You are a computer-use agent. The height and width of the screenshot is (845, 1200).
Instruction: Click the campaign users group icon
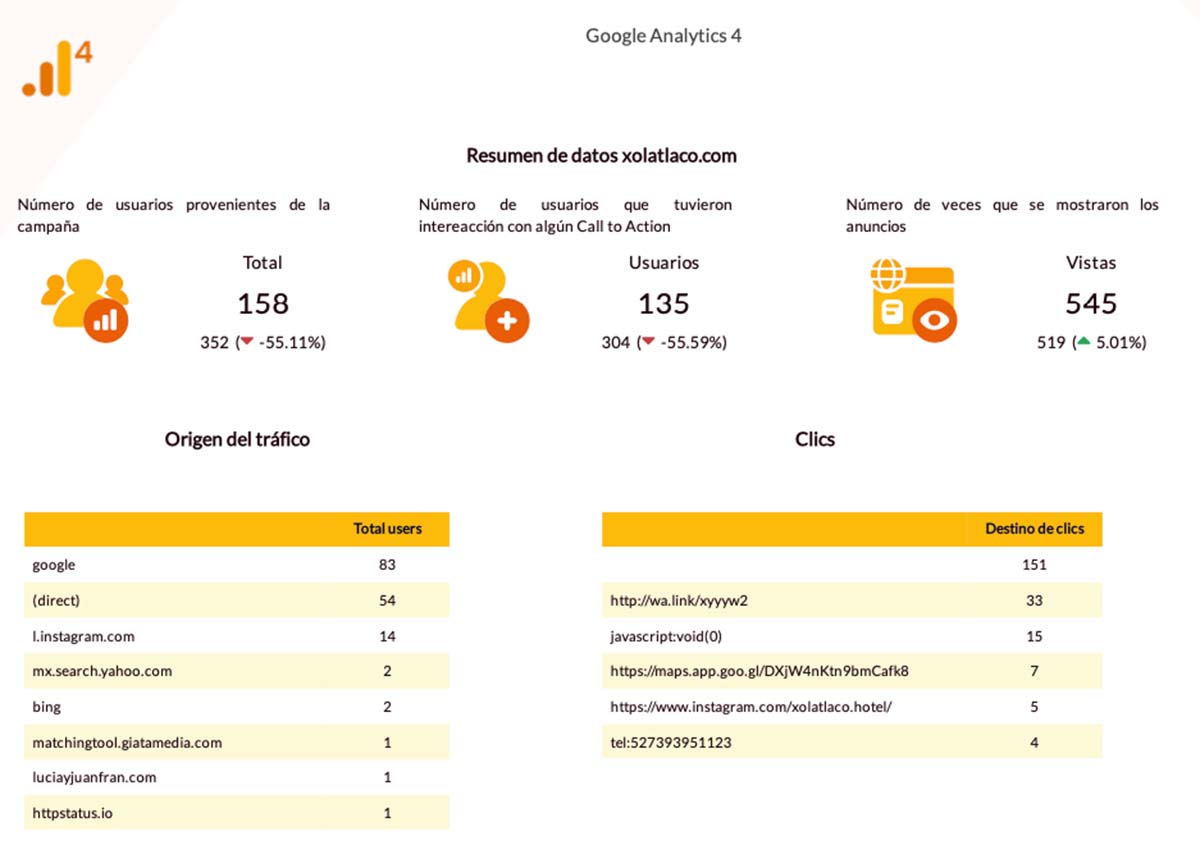coord(86,301)
